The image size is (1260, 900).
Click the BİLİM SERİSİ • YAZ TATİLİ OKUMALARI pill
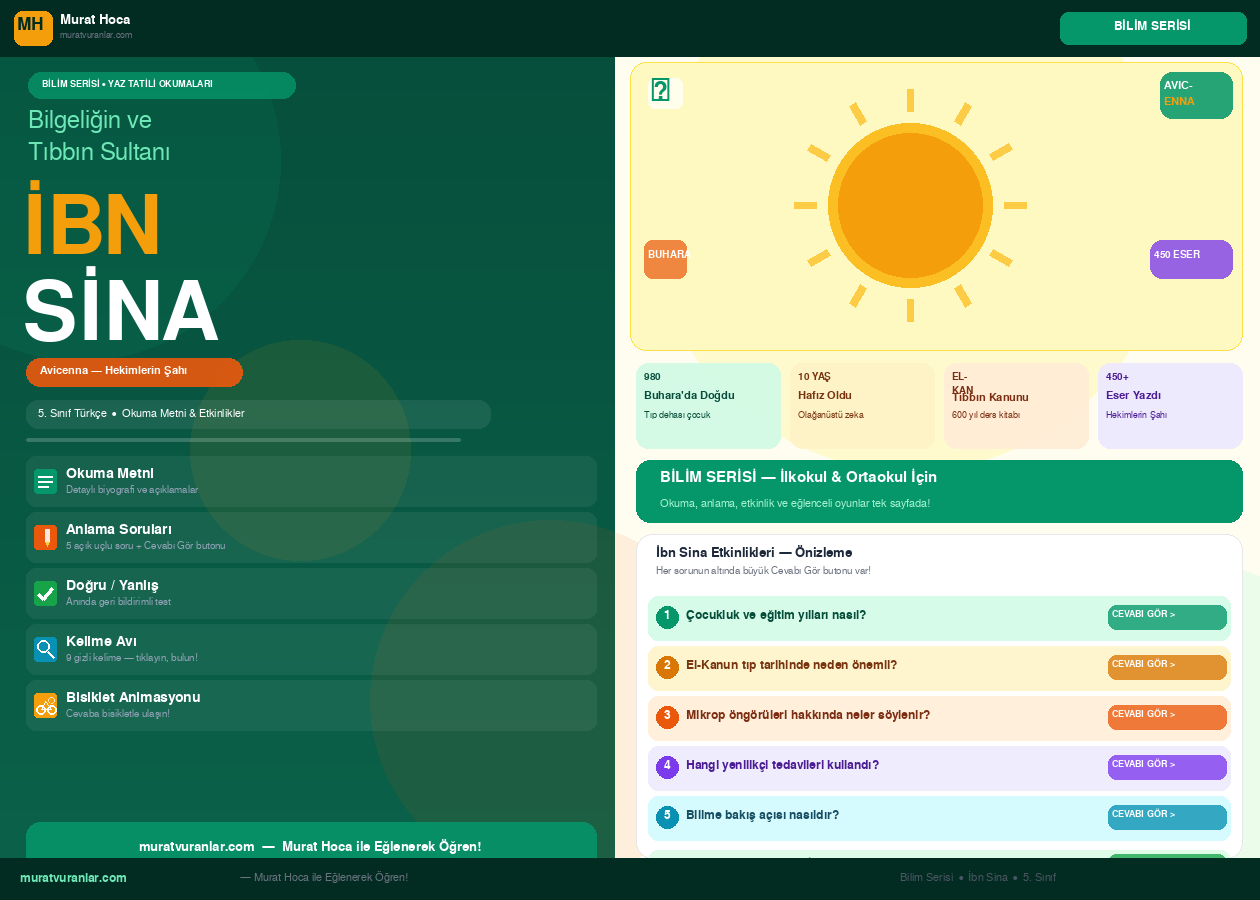click(162, 85)
